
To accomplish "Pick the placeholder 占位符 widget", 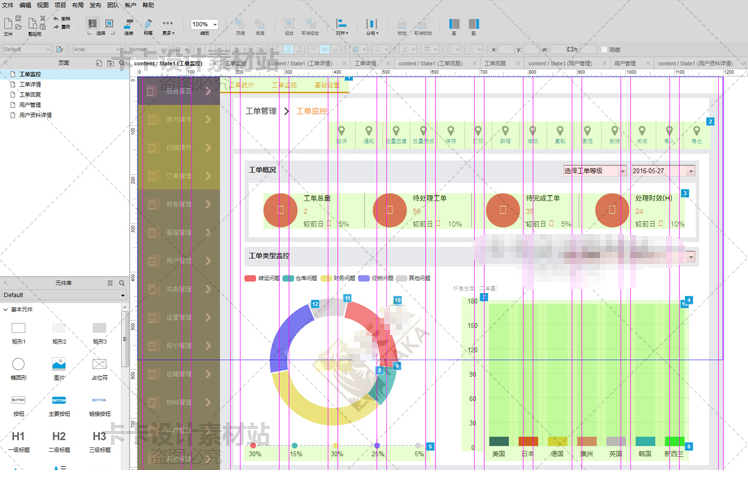I will (99, 368).
